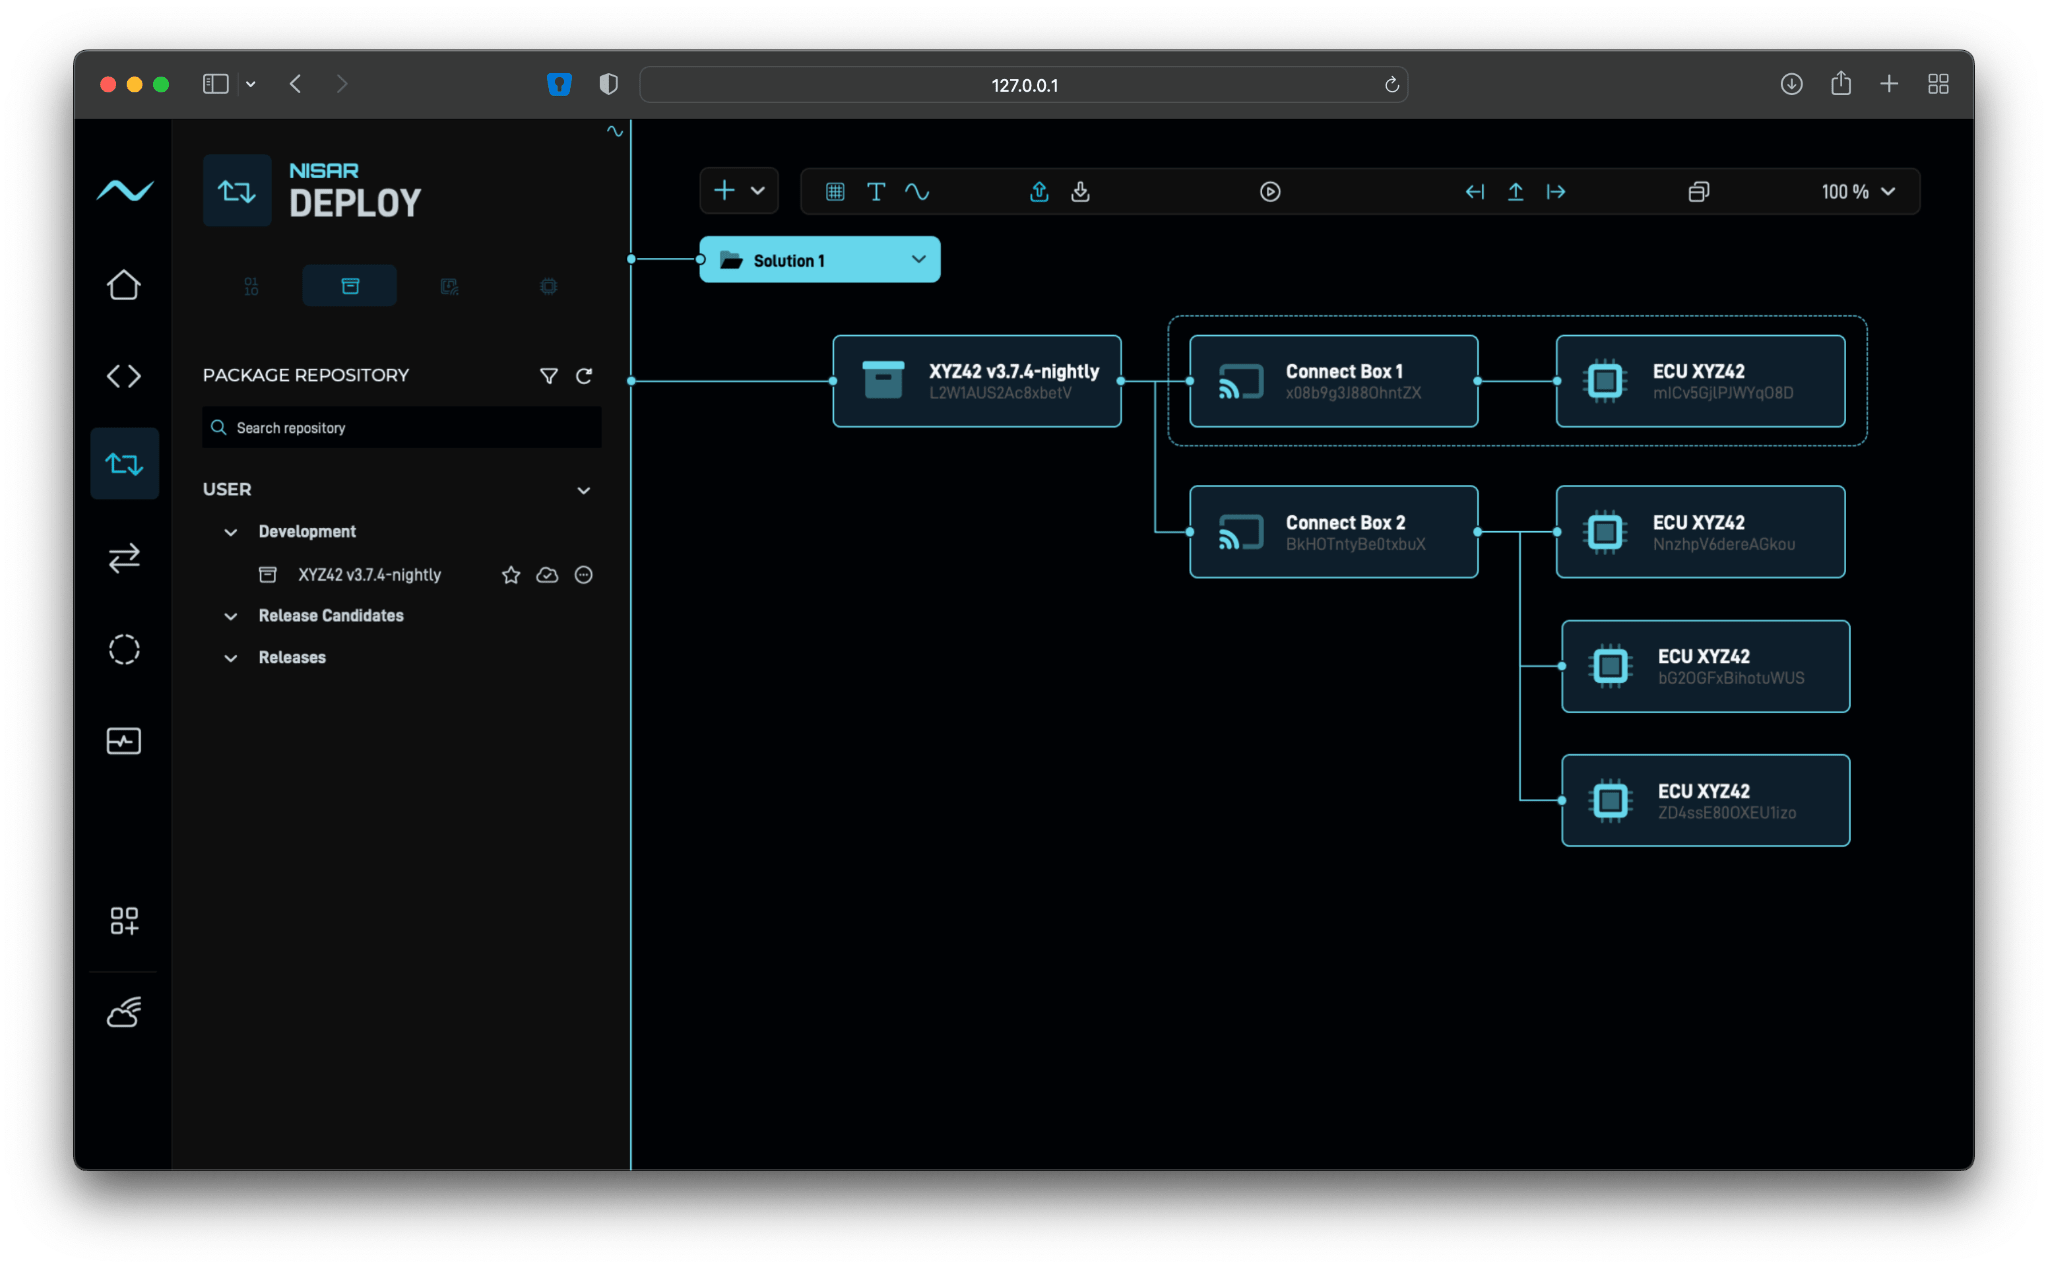This screenshot has height=1268, width=2048.
Task: Refresh the package repository
Action: tap(584, 376)
